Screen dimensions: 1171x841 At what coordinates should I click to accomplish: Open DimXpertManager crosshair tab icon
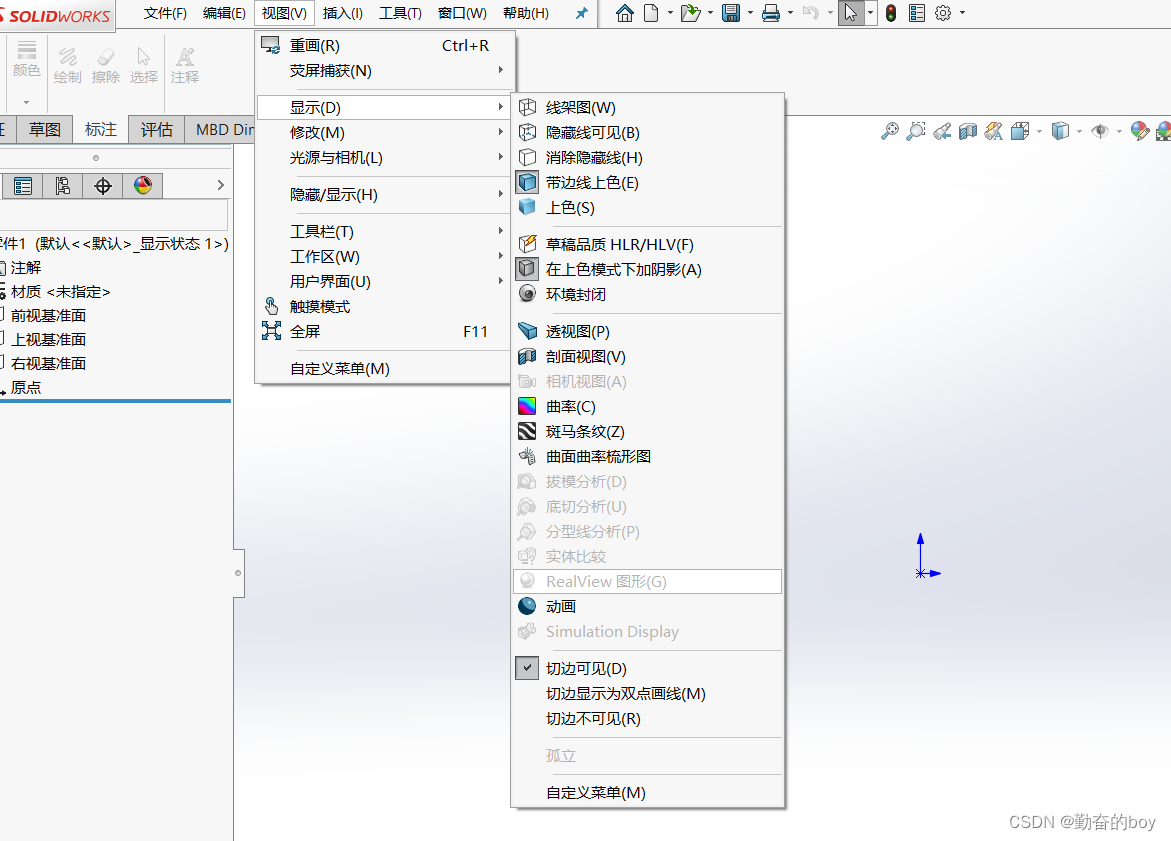103,186
